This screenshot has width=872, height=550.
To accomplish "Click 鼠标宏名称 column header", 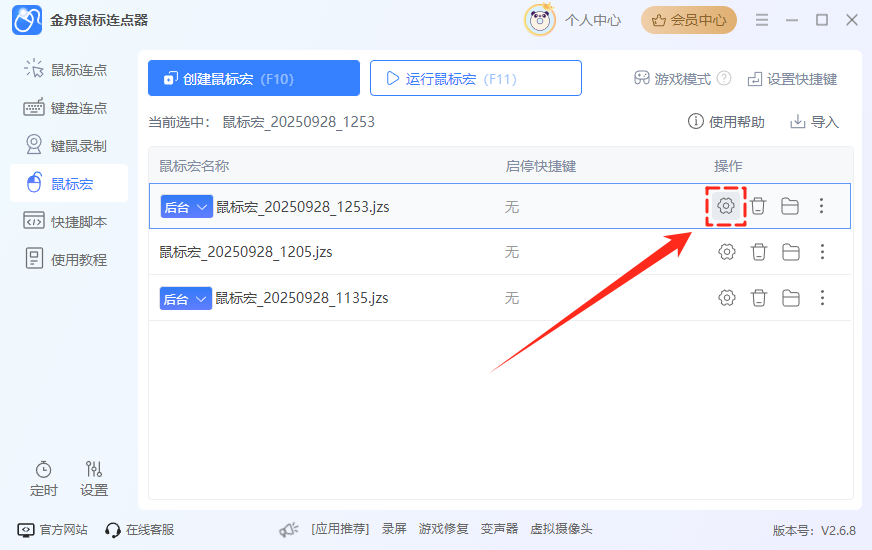I will coord(194,166).
